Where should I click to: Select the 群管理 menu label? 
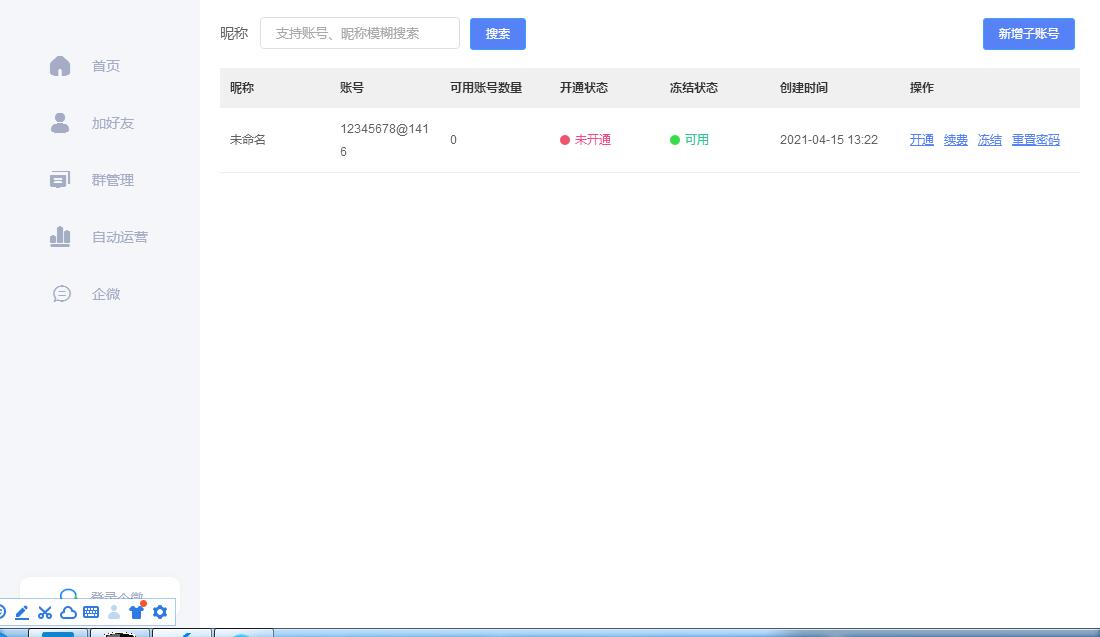pyautogui.click(x=112, y=180)
